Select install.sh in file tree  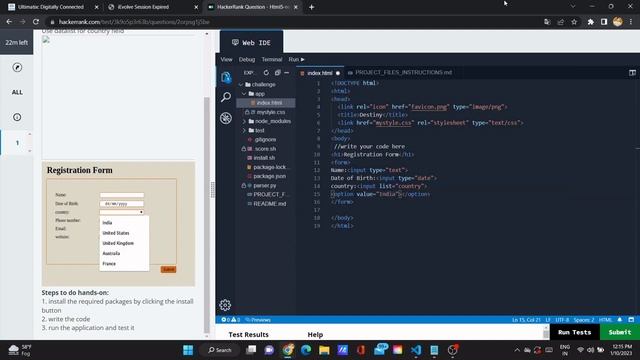point(264,158)
